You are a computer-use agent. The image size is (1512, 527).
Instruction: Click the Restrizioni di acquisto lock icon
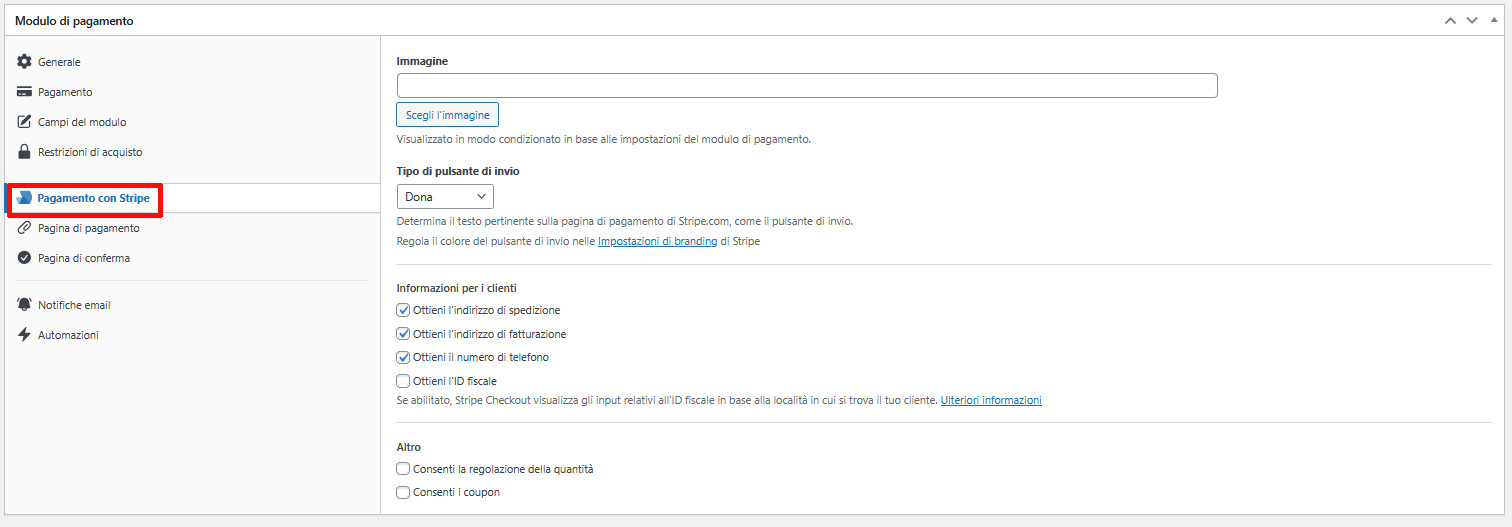pyautogui.click(x=25, y=152)
